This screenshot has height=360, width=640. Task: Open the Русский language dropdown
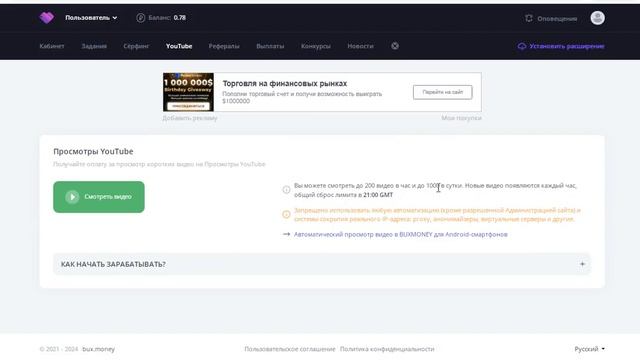coord(589,349)
